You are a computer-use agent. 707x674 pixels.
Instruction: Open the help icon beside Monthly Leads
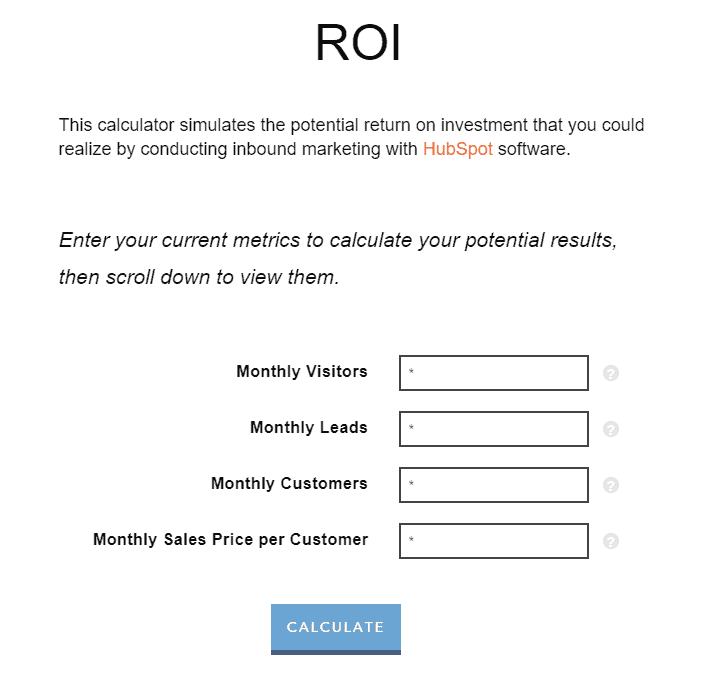tap(611, 429)
